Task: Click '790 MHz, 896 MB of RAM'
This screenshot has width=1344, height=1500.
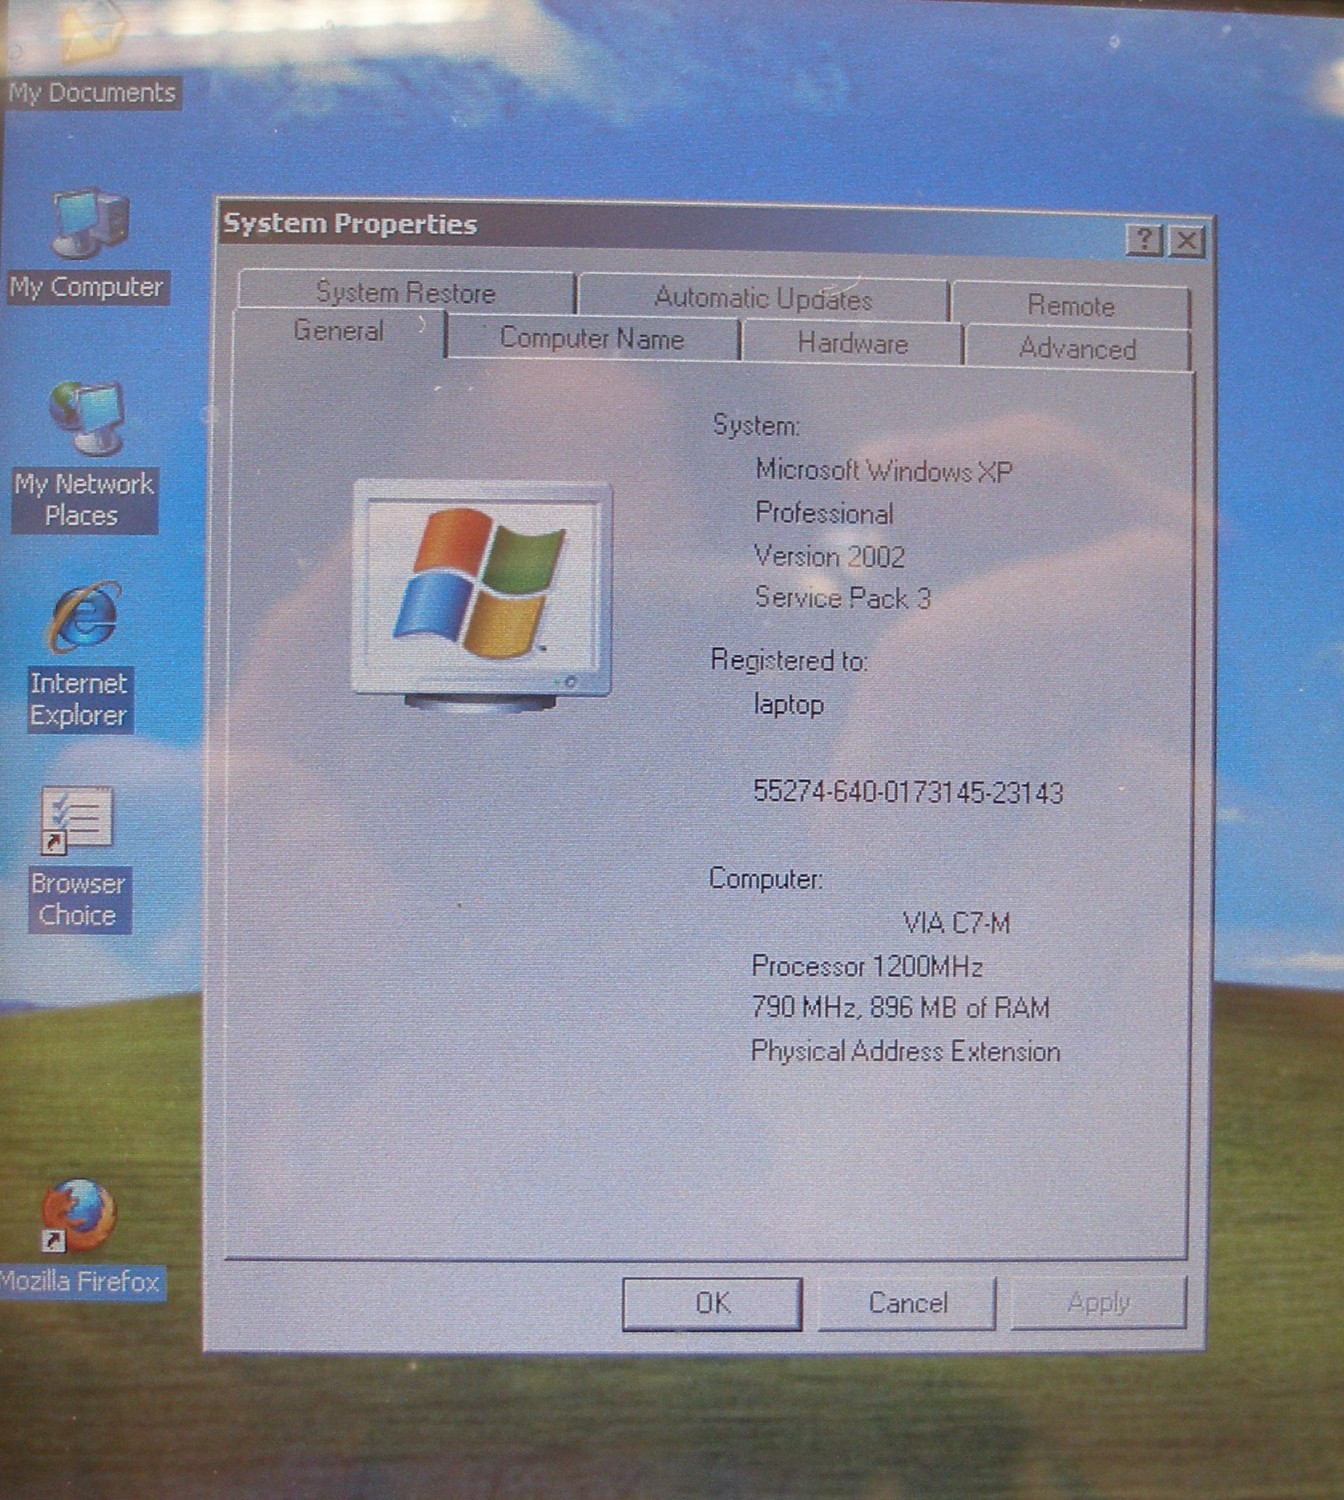Action: [x=900, y=1008]
